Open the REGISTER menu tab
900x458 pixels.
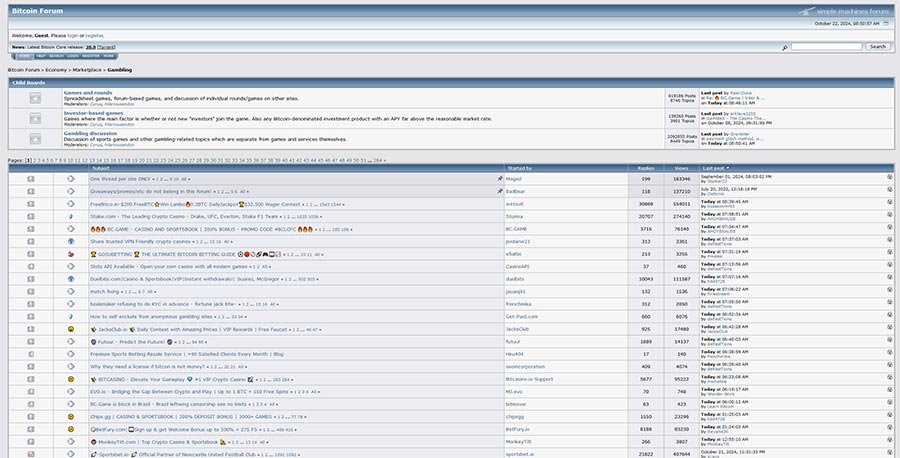pos(91,56)
